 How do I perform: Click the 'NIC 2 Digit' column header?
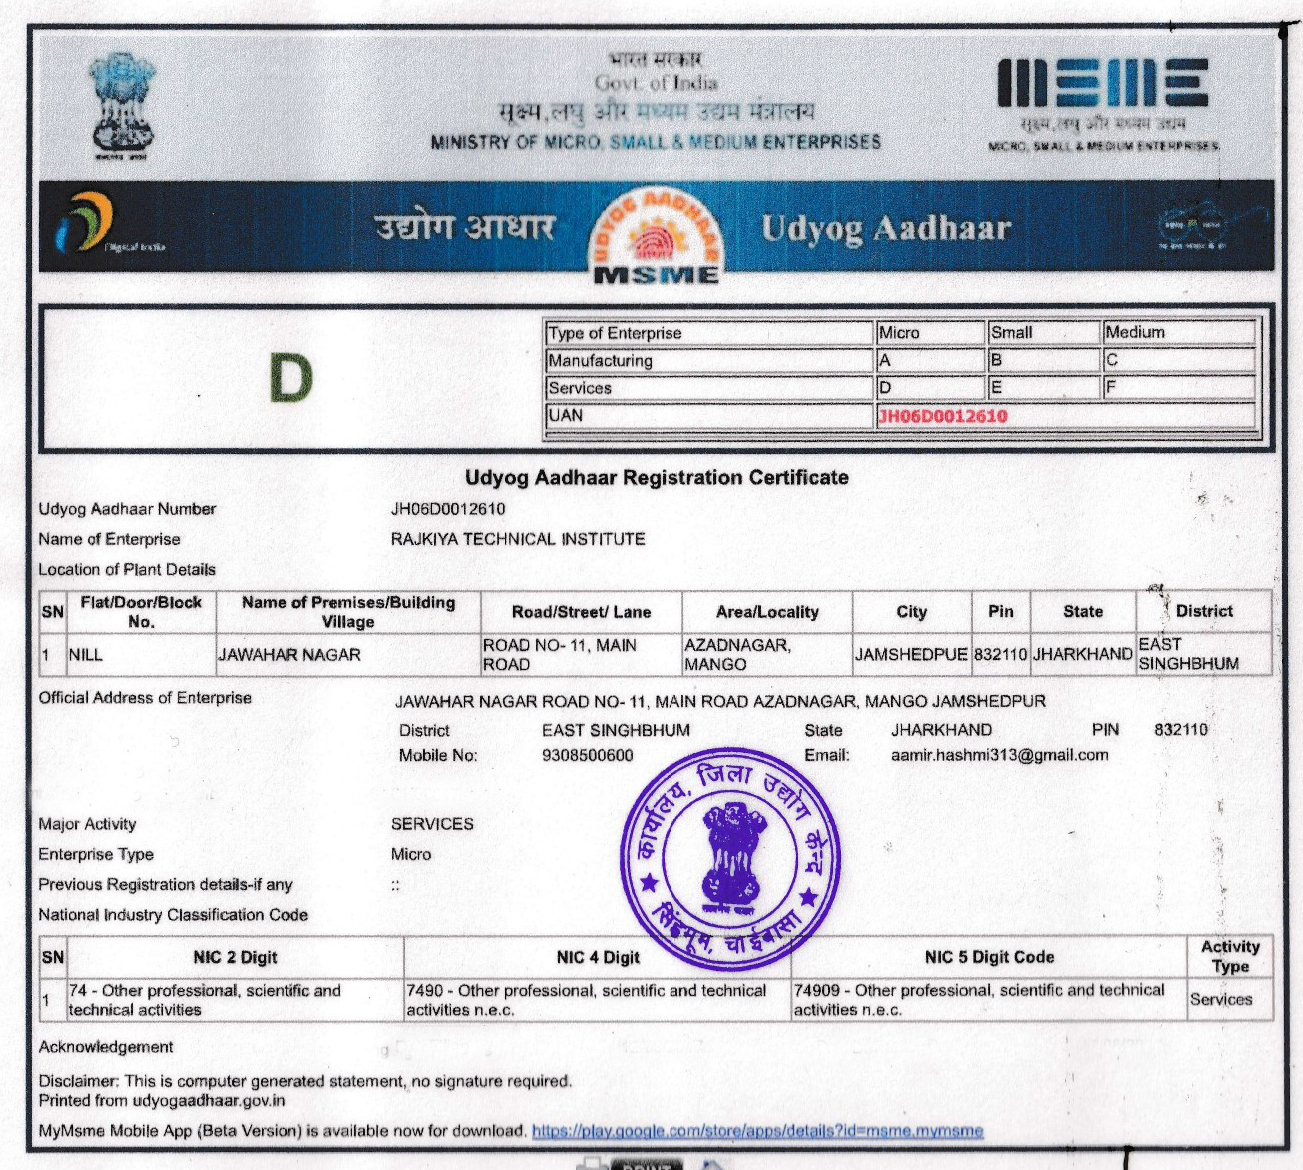(235, 957)
